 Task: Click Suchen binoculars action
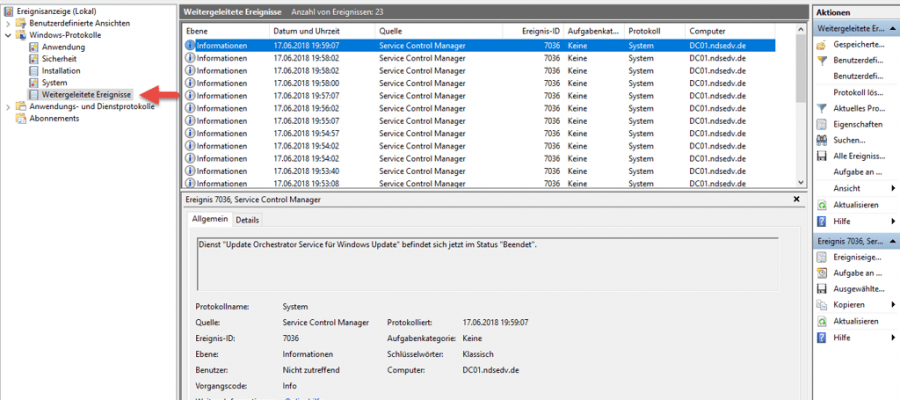point(823,140)
